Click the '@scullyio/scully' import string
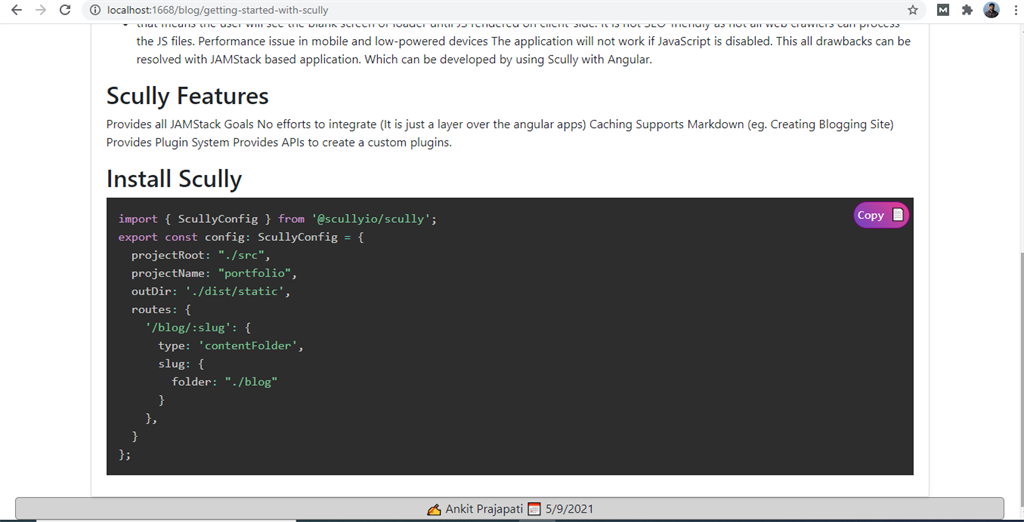1024x522 pixels. [371, 219]
